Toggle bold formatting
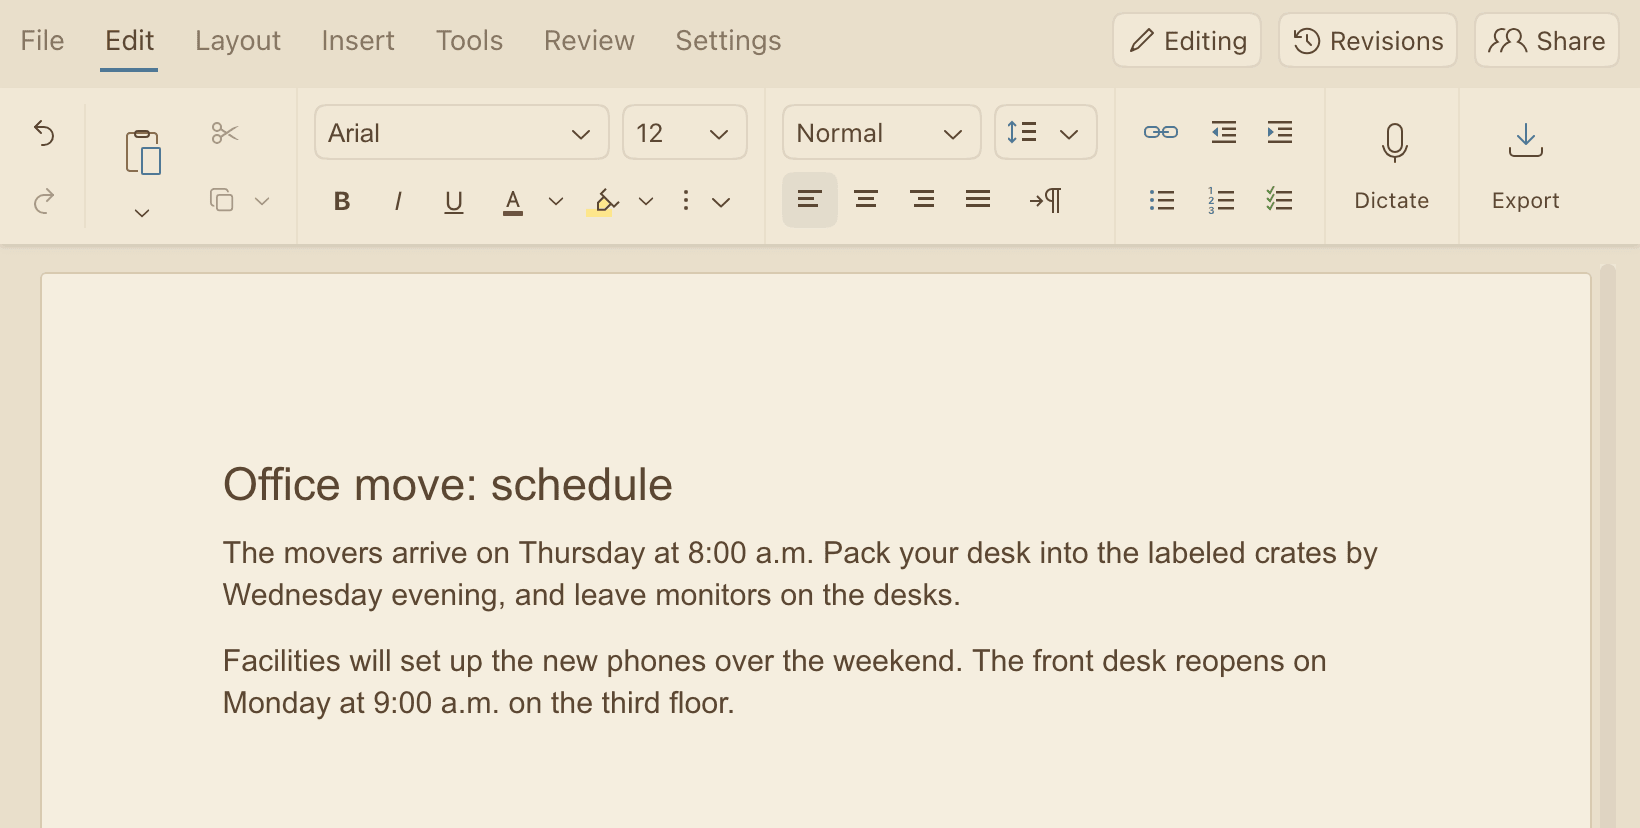The image size is (1640, 828). tap(342, 201)
